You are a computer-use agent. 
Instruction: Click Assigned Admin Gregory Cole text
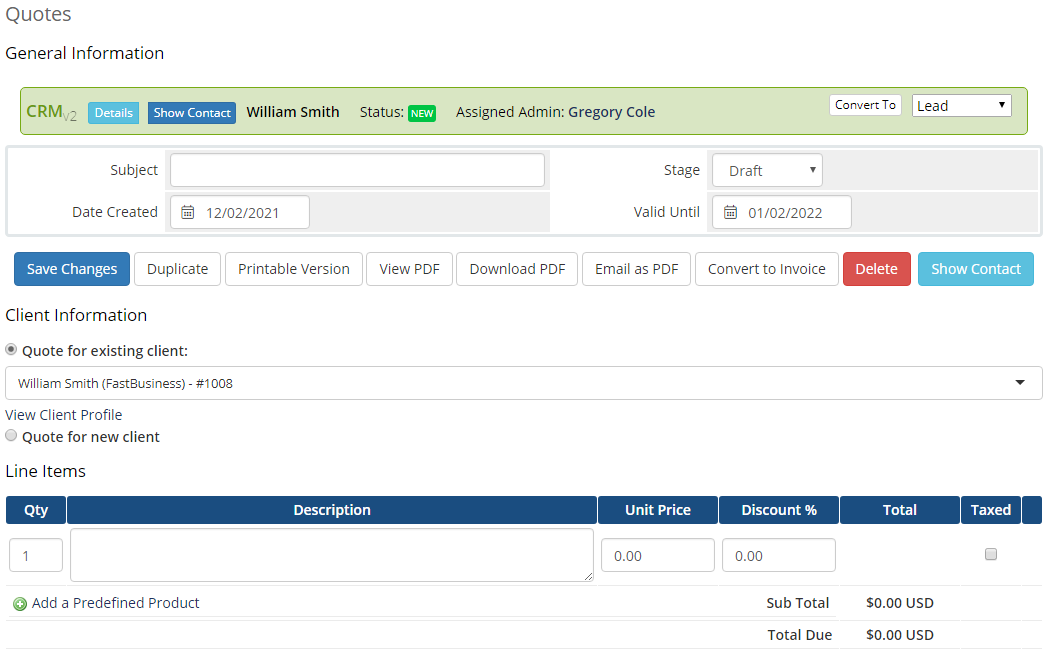[555, 112]
